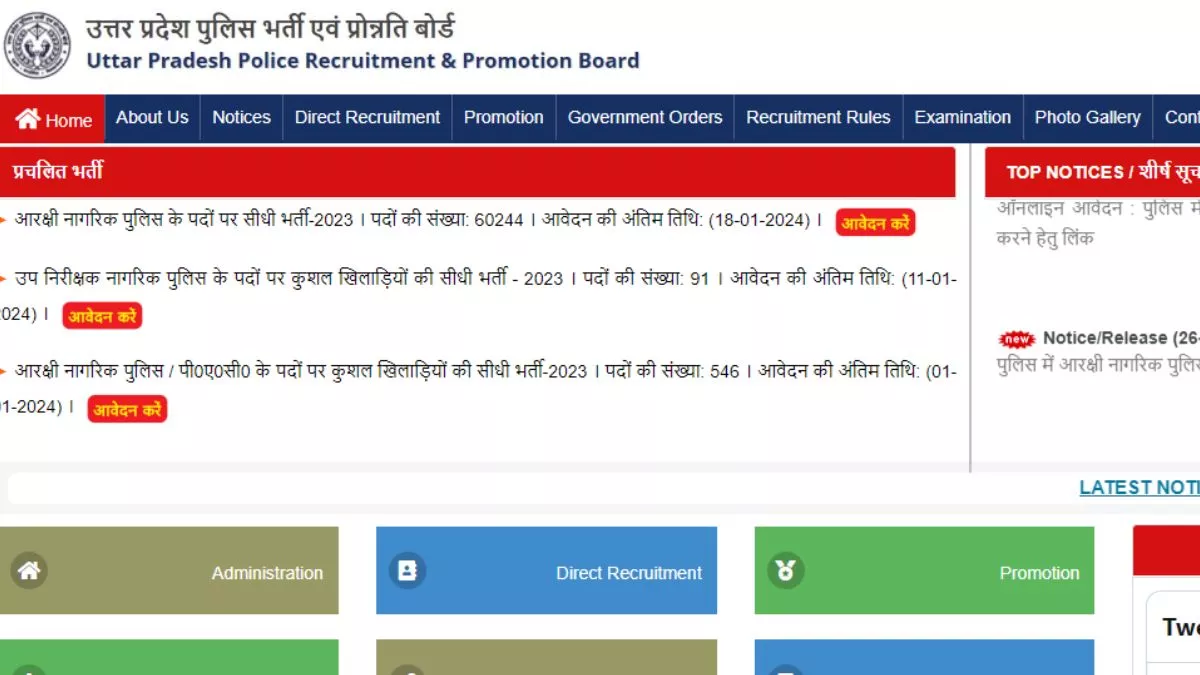Click the आरक्षी नागरिक पुलिस / पी0ए0सी0 recruitment text

(x=478, y=389)
